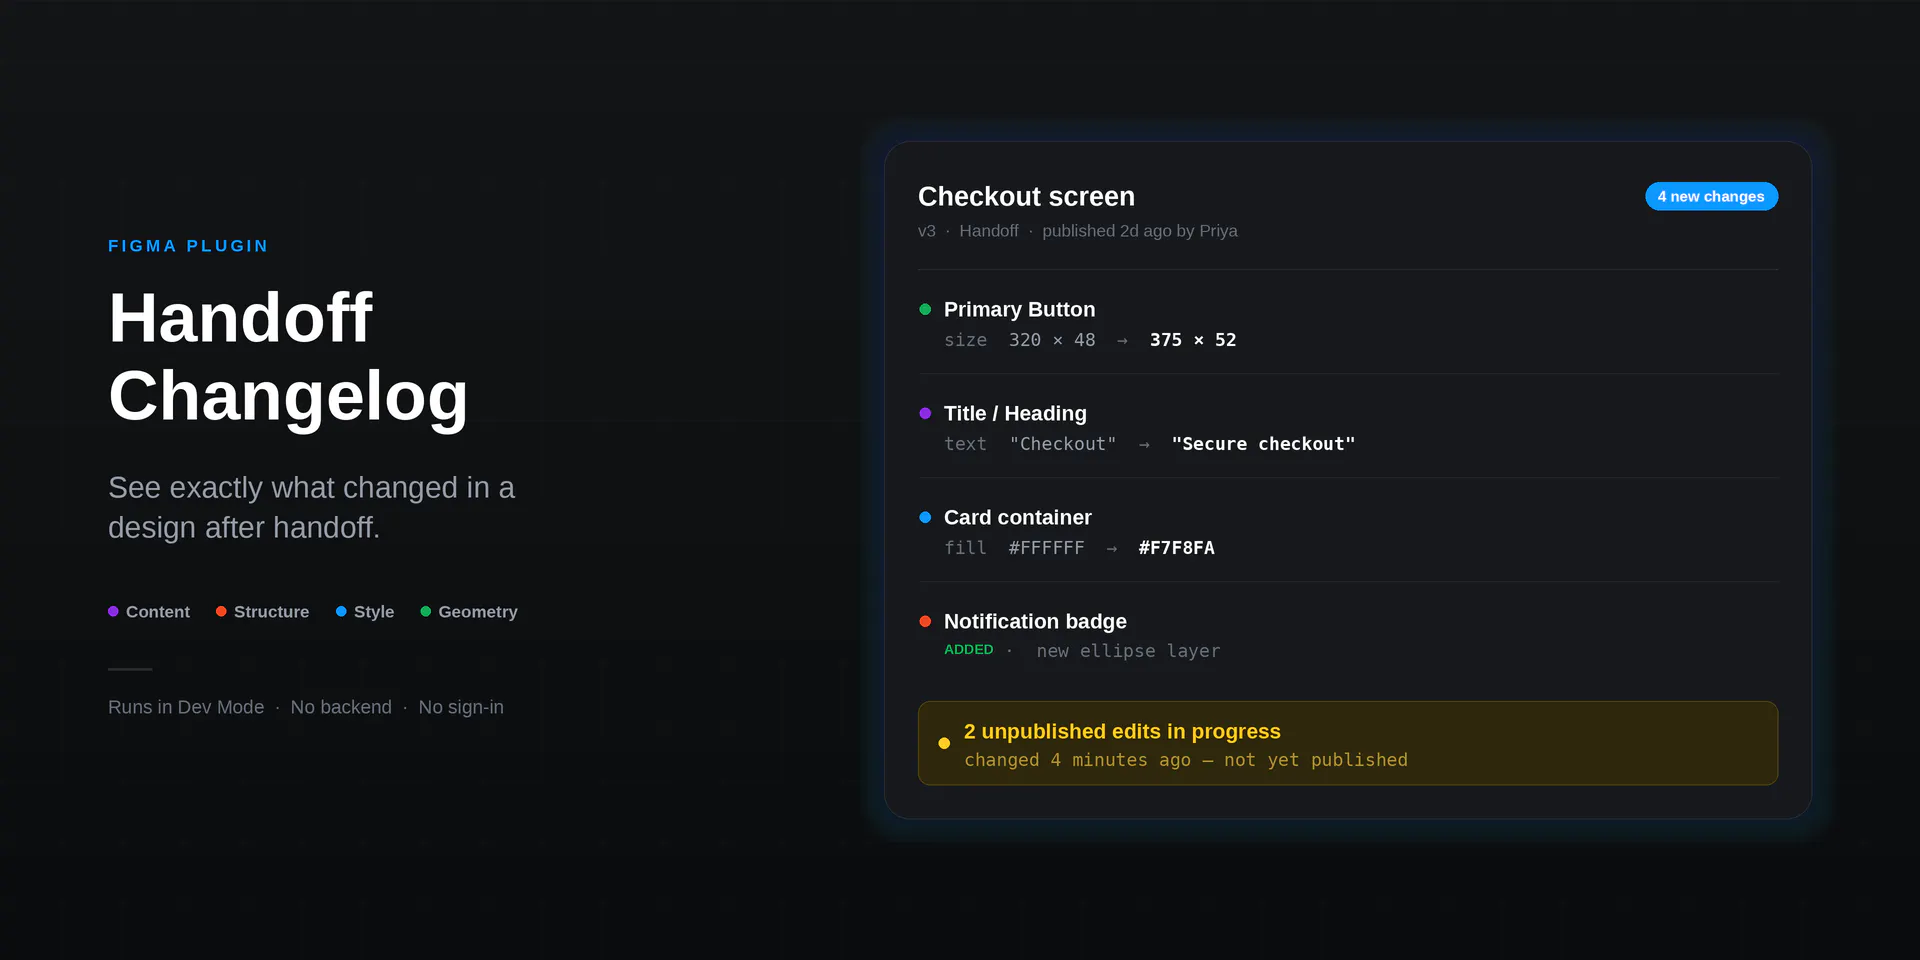Viewport: 1920px width, 960px height.
Task: Select the Content legend label
Action: (158, 611)
